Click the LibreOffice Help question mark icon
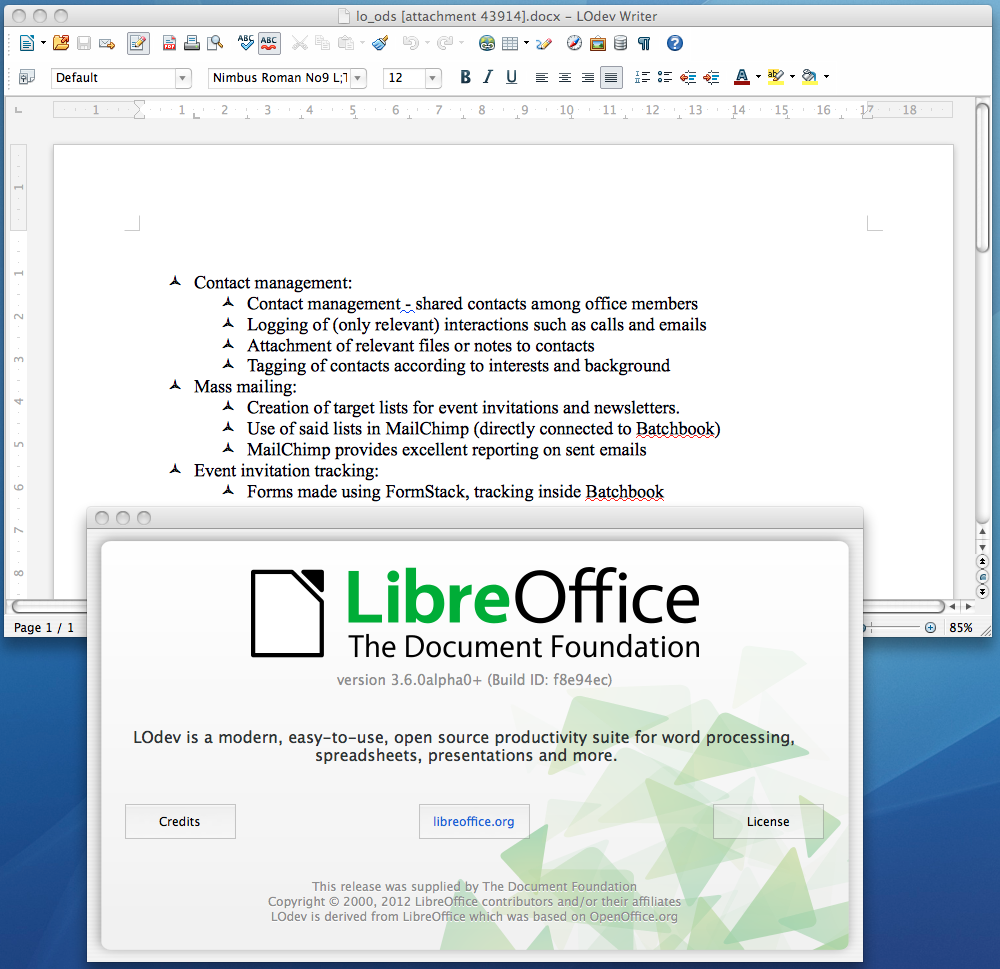The width and height of the screenshot is (1000, 969). click(674, 43)
